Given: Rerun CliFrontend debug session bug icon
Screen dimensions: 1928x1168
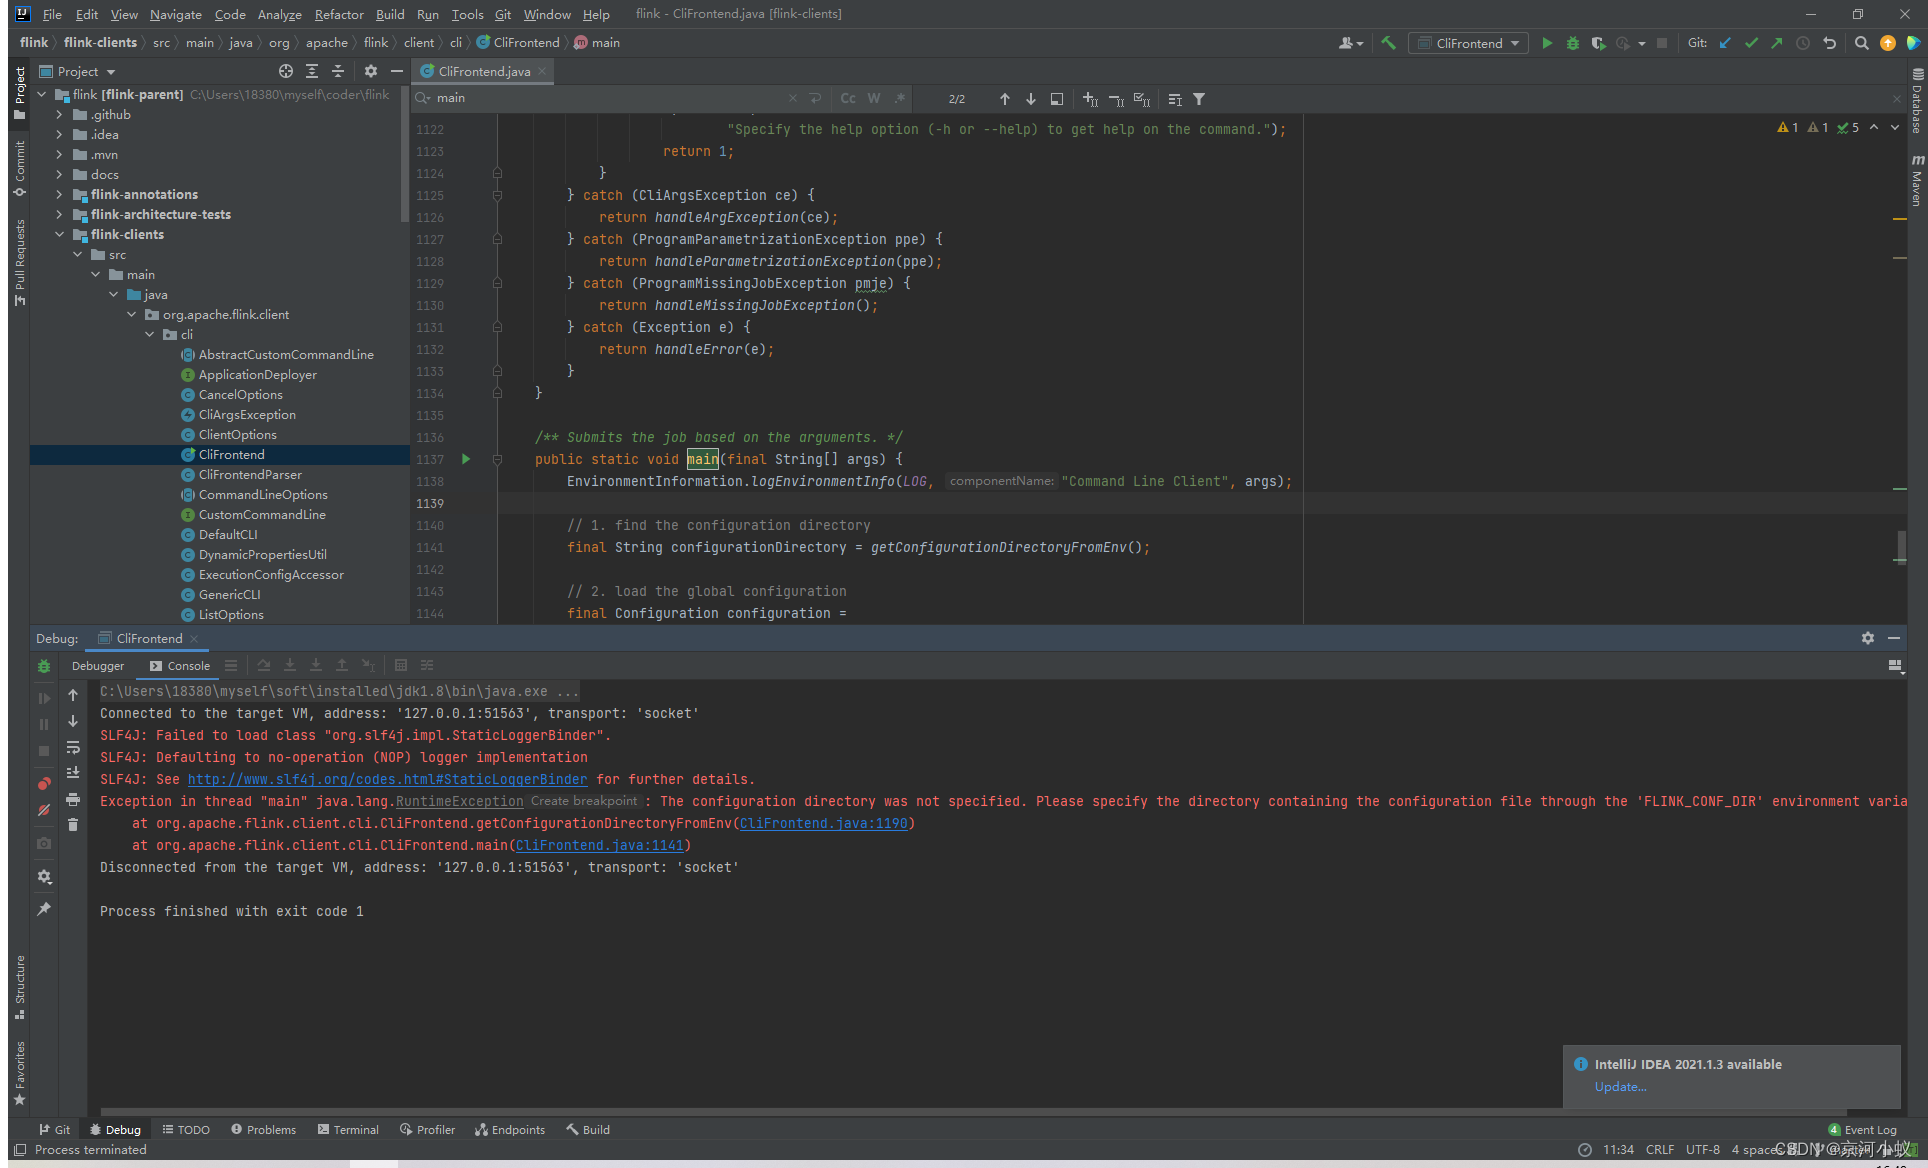Looking at the screenshot, I should [x=44, y=666].
